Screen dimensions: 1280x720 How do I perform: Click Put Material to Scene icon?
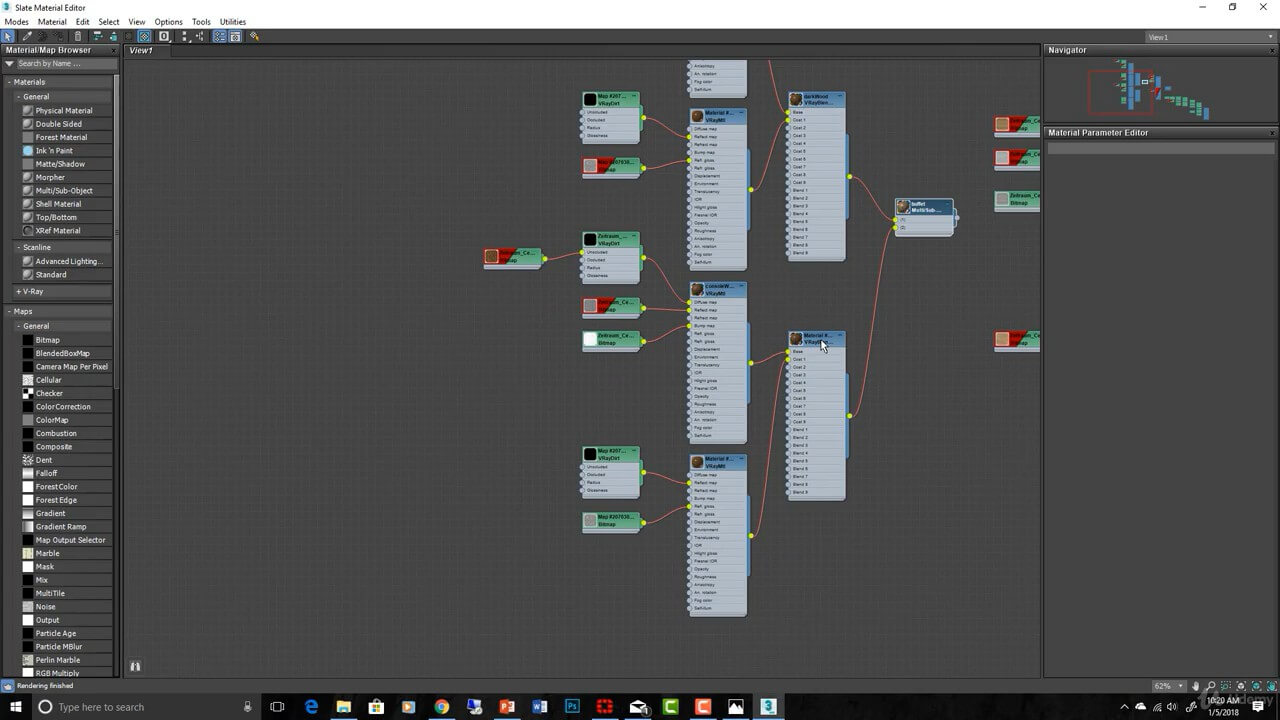point(43,36)
